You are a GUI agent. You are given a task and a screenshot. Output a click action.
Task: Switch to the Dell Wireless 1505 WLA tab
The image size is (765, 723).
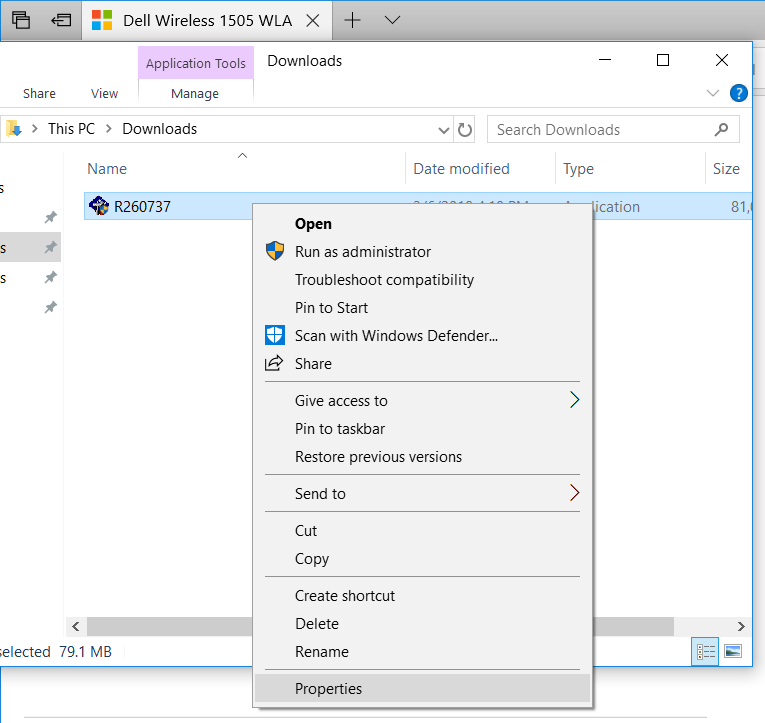[x=207, y=20]
